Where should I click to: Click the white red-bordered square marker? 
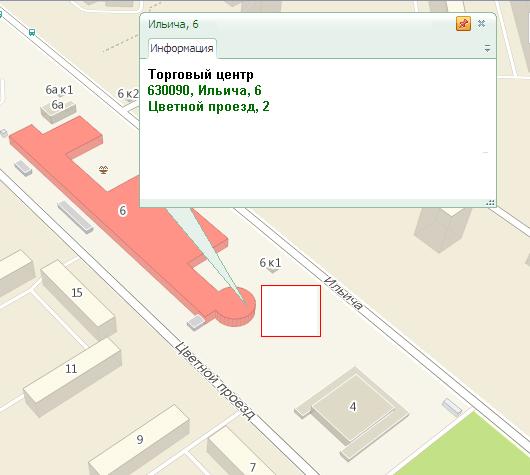291,311
